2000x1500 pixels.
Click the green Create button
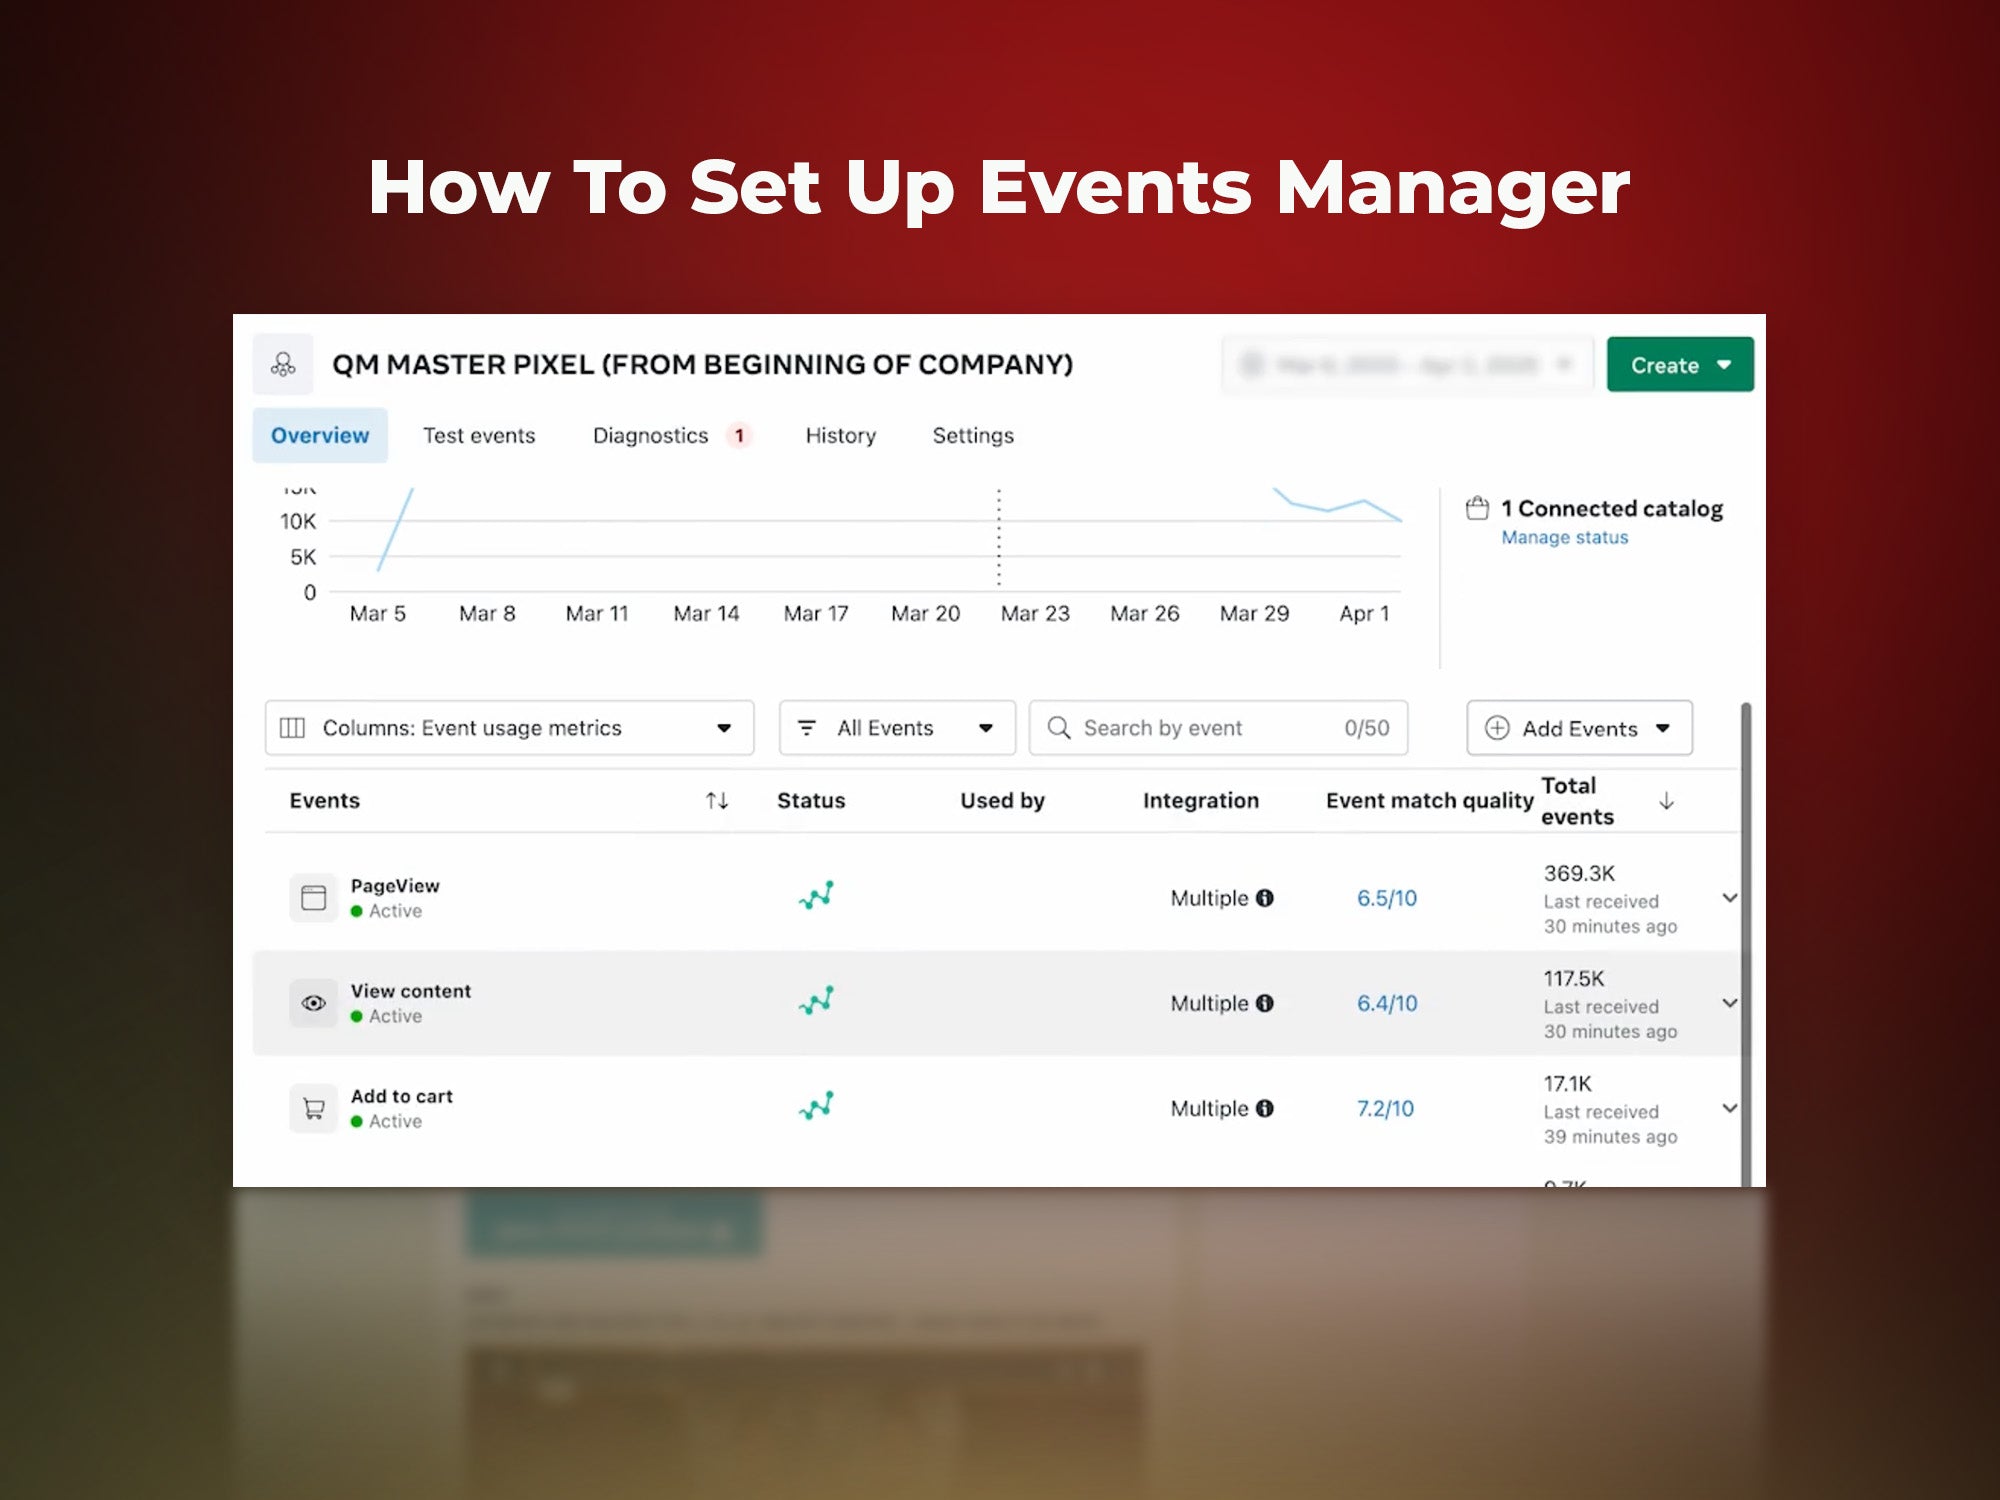pos(1679,365)
